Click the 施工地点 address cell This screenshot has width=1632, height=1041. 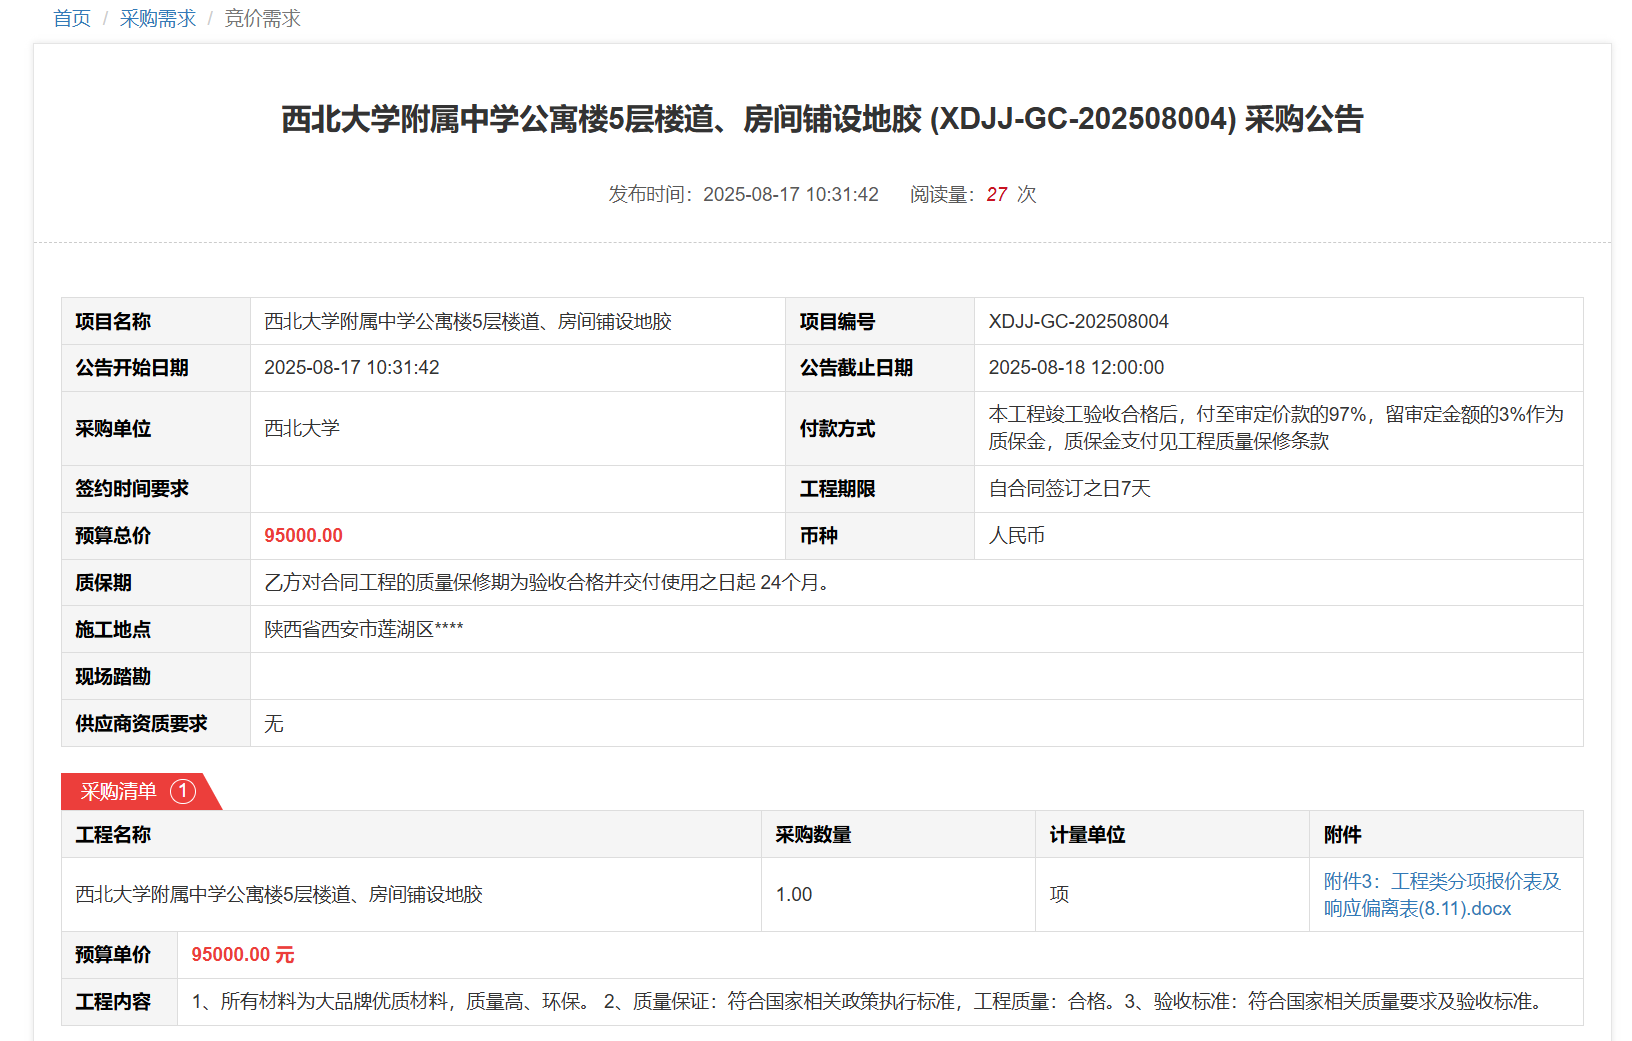[363, 629]
